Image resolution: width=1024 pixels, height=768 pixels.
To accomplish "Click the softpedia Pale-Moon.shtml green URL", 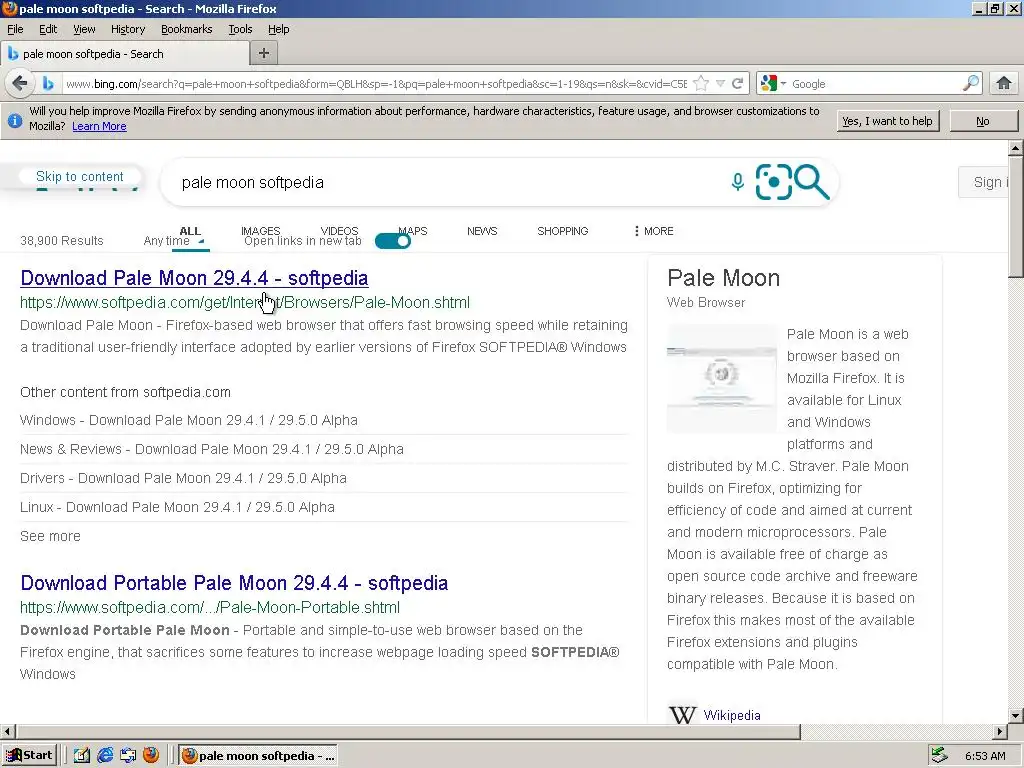I will click(x=245, y=302).
